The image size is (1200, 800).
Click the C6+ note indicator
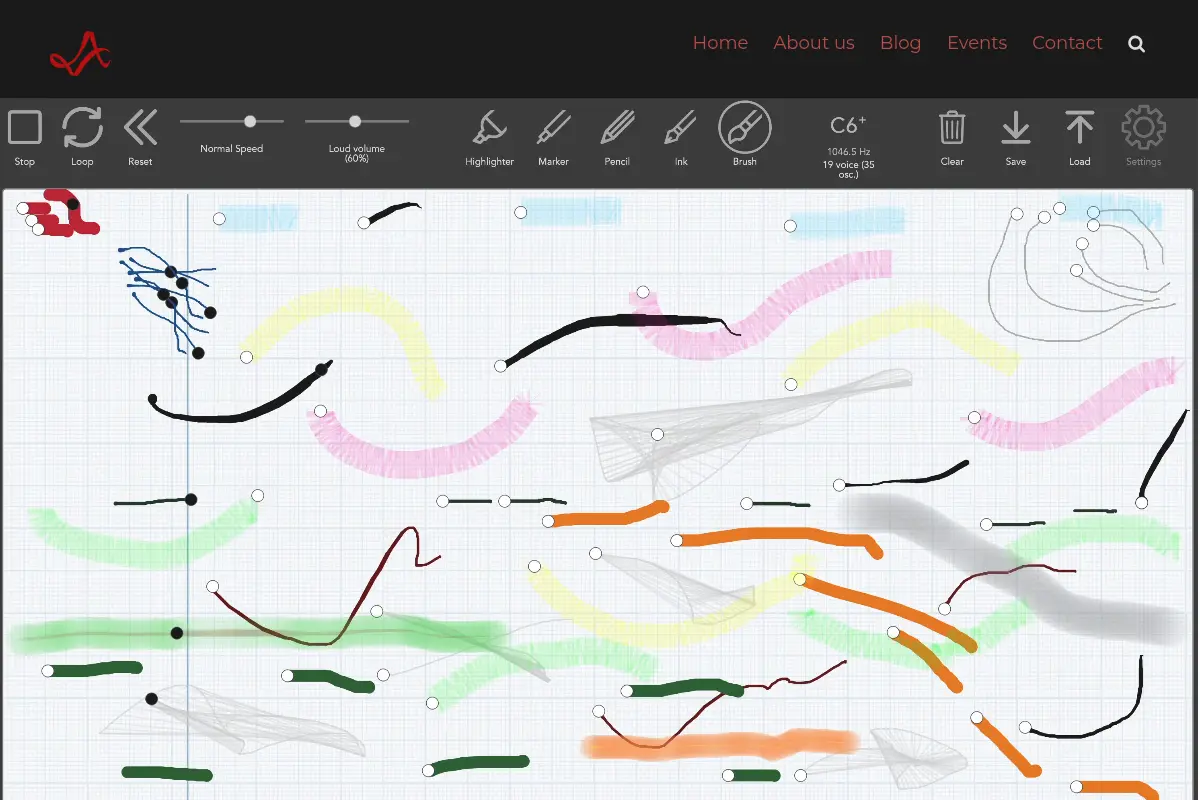tap(848, 125)
